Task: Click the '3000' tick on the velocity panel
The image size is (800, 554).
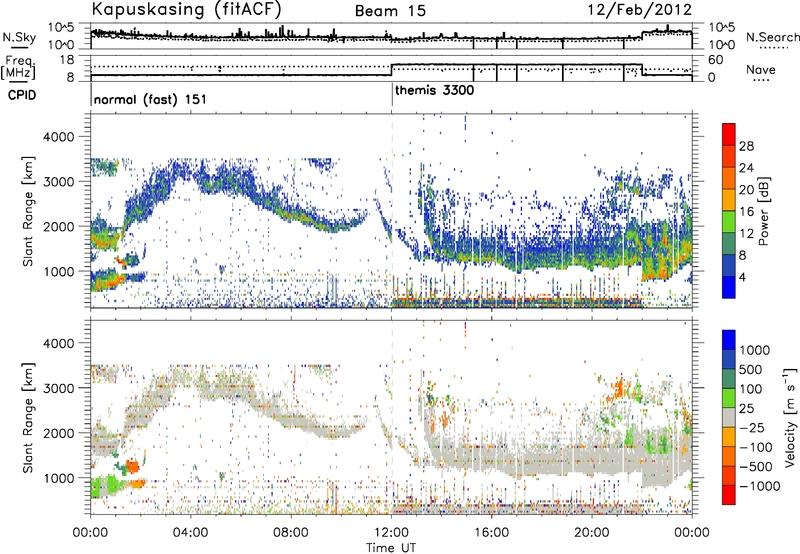Action: pyautogui.click(x=60, y=388)
